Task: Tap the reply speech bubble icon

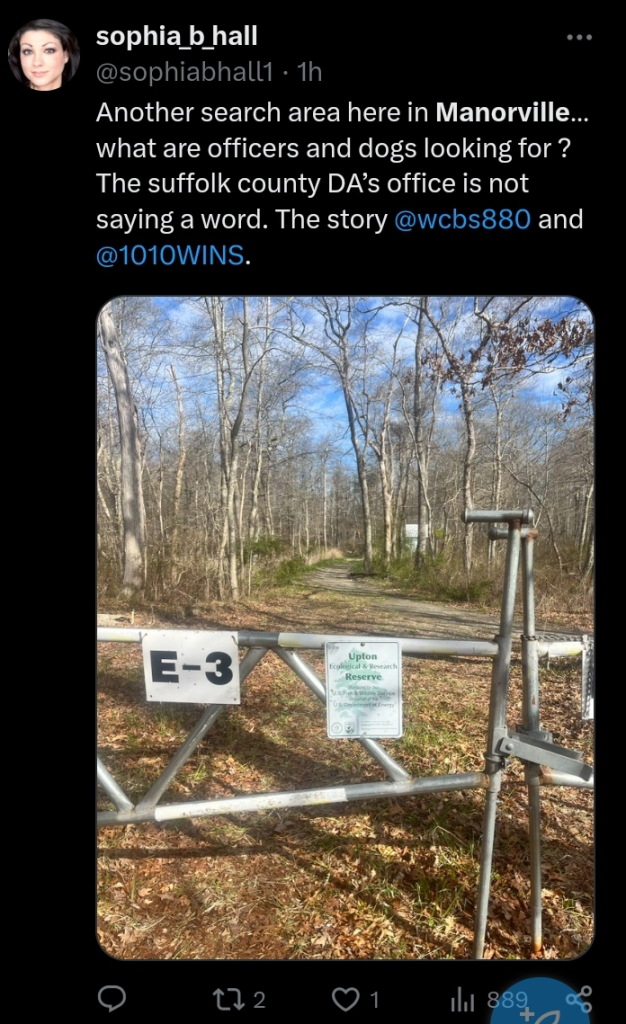Action: pyautogui.click(x=112, y=999)
